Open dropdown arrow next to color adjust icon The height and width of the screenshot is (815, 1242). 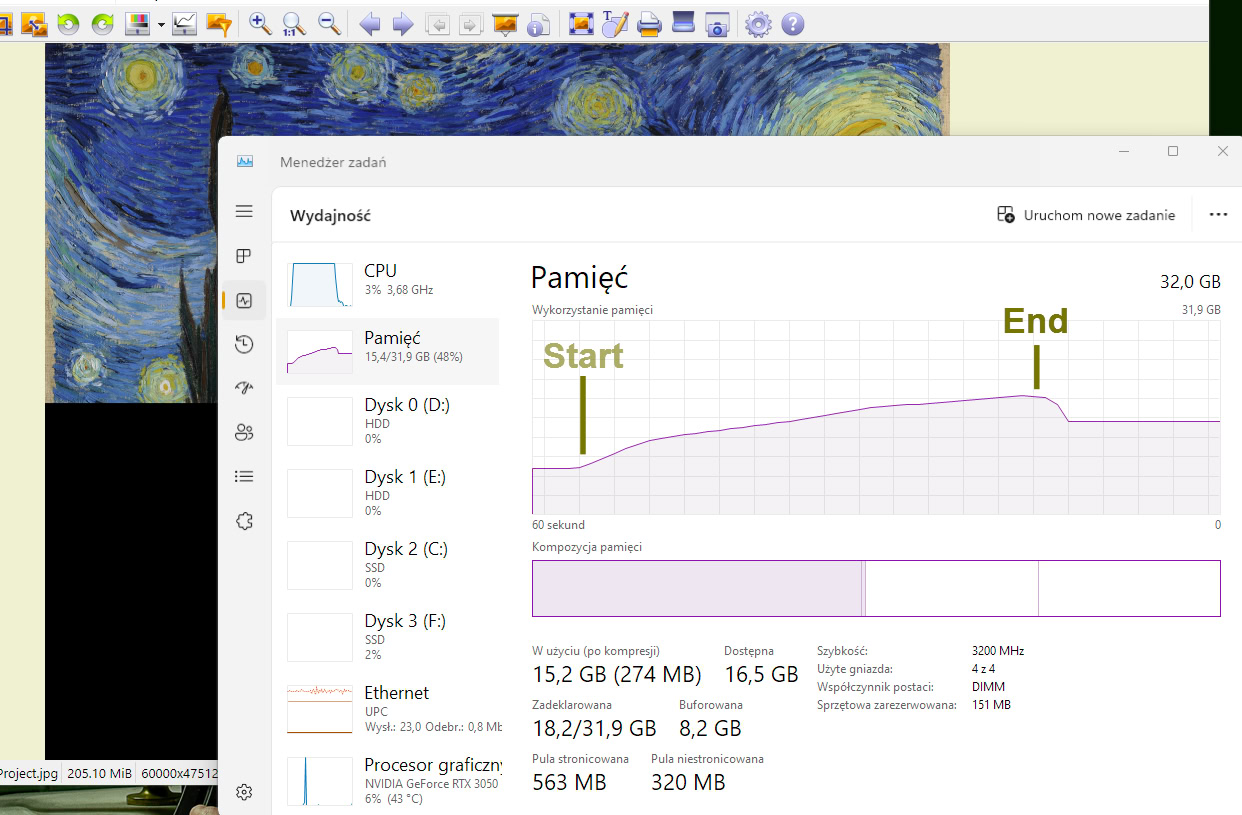[161, 24]
